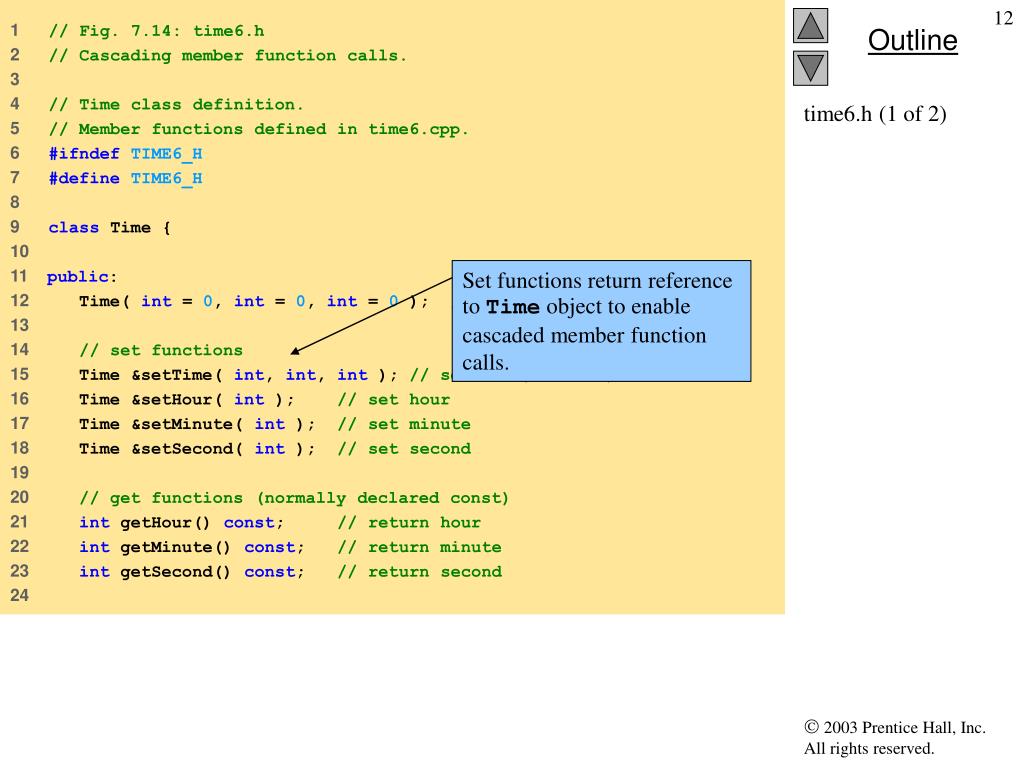Click the '// Time class definition.' comment
Image resolution: width=1024 pixels, height=768 pixels.
click(x=176, y=104)
